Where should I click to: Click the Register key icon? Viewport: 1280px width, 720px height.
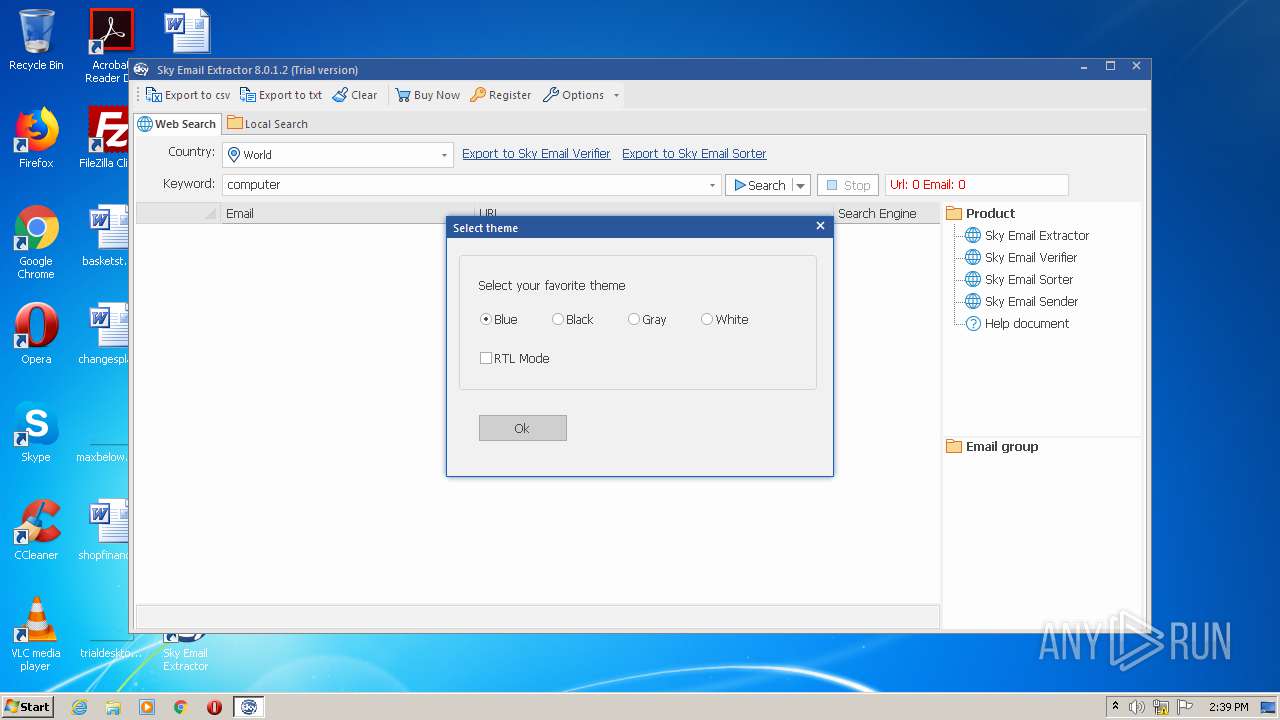[x=478, y=95]
